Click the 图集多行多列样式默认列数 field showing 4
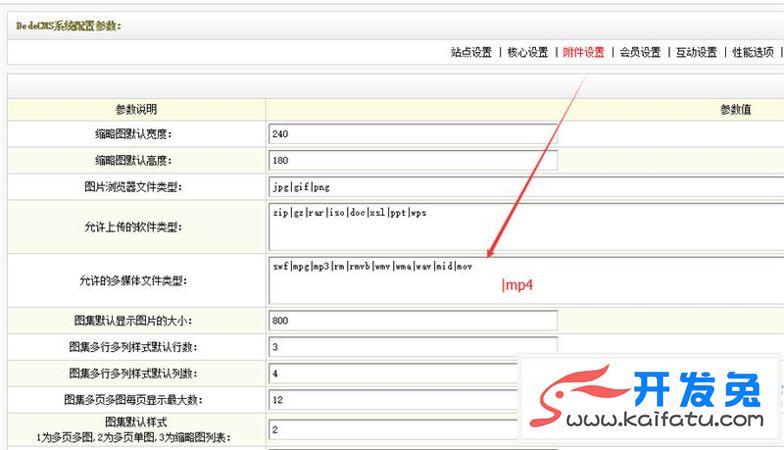Image resolution: width=784 pixels, height=450 pixels. pyautogui.click(x=393, y=374)
